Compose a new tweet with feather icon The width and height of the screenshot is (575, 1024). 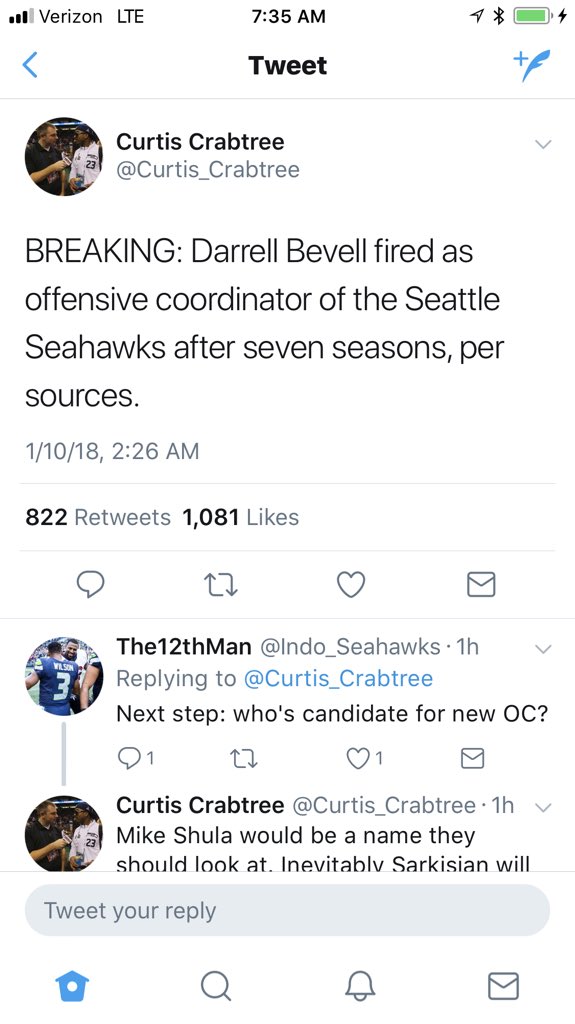coord(531,65)
